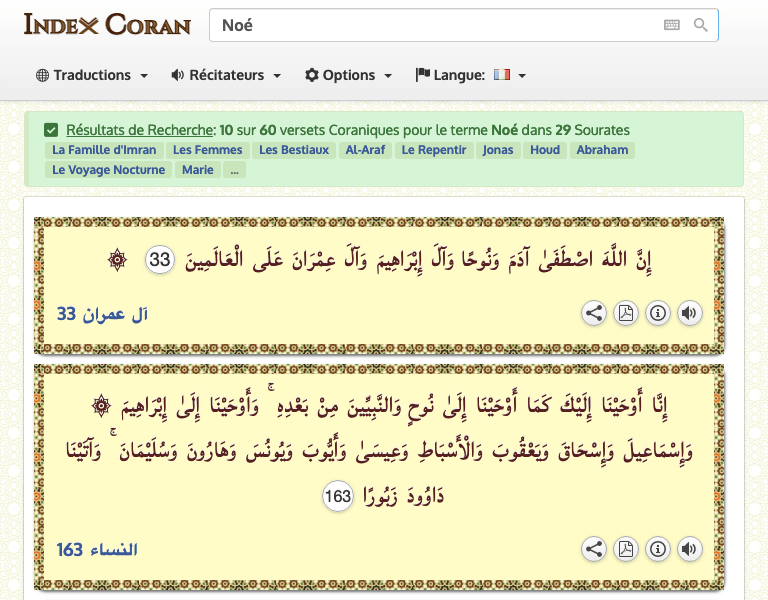Filter by La Famille d'Imran sura tag
The height and width of the screenshot is (600, 768).
(x=105, y=150)
